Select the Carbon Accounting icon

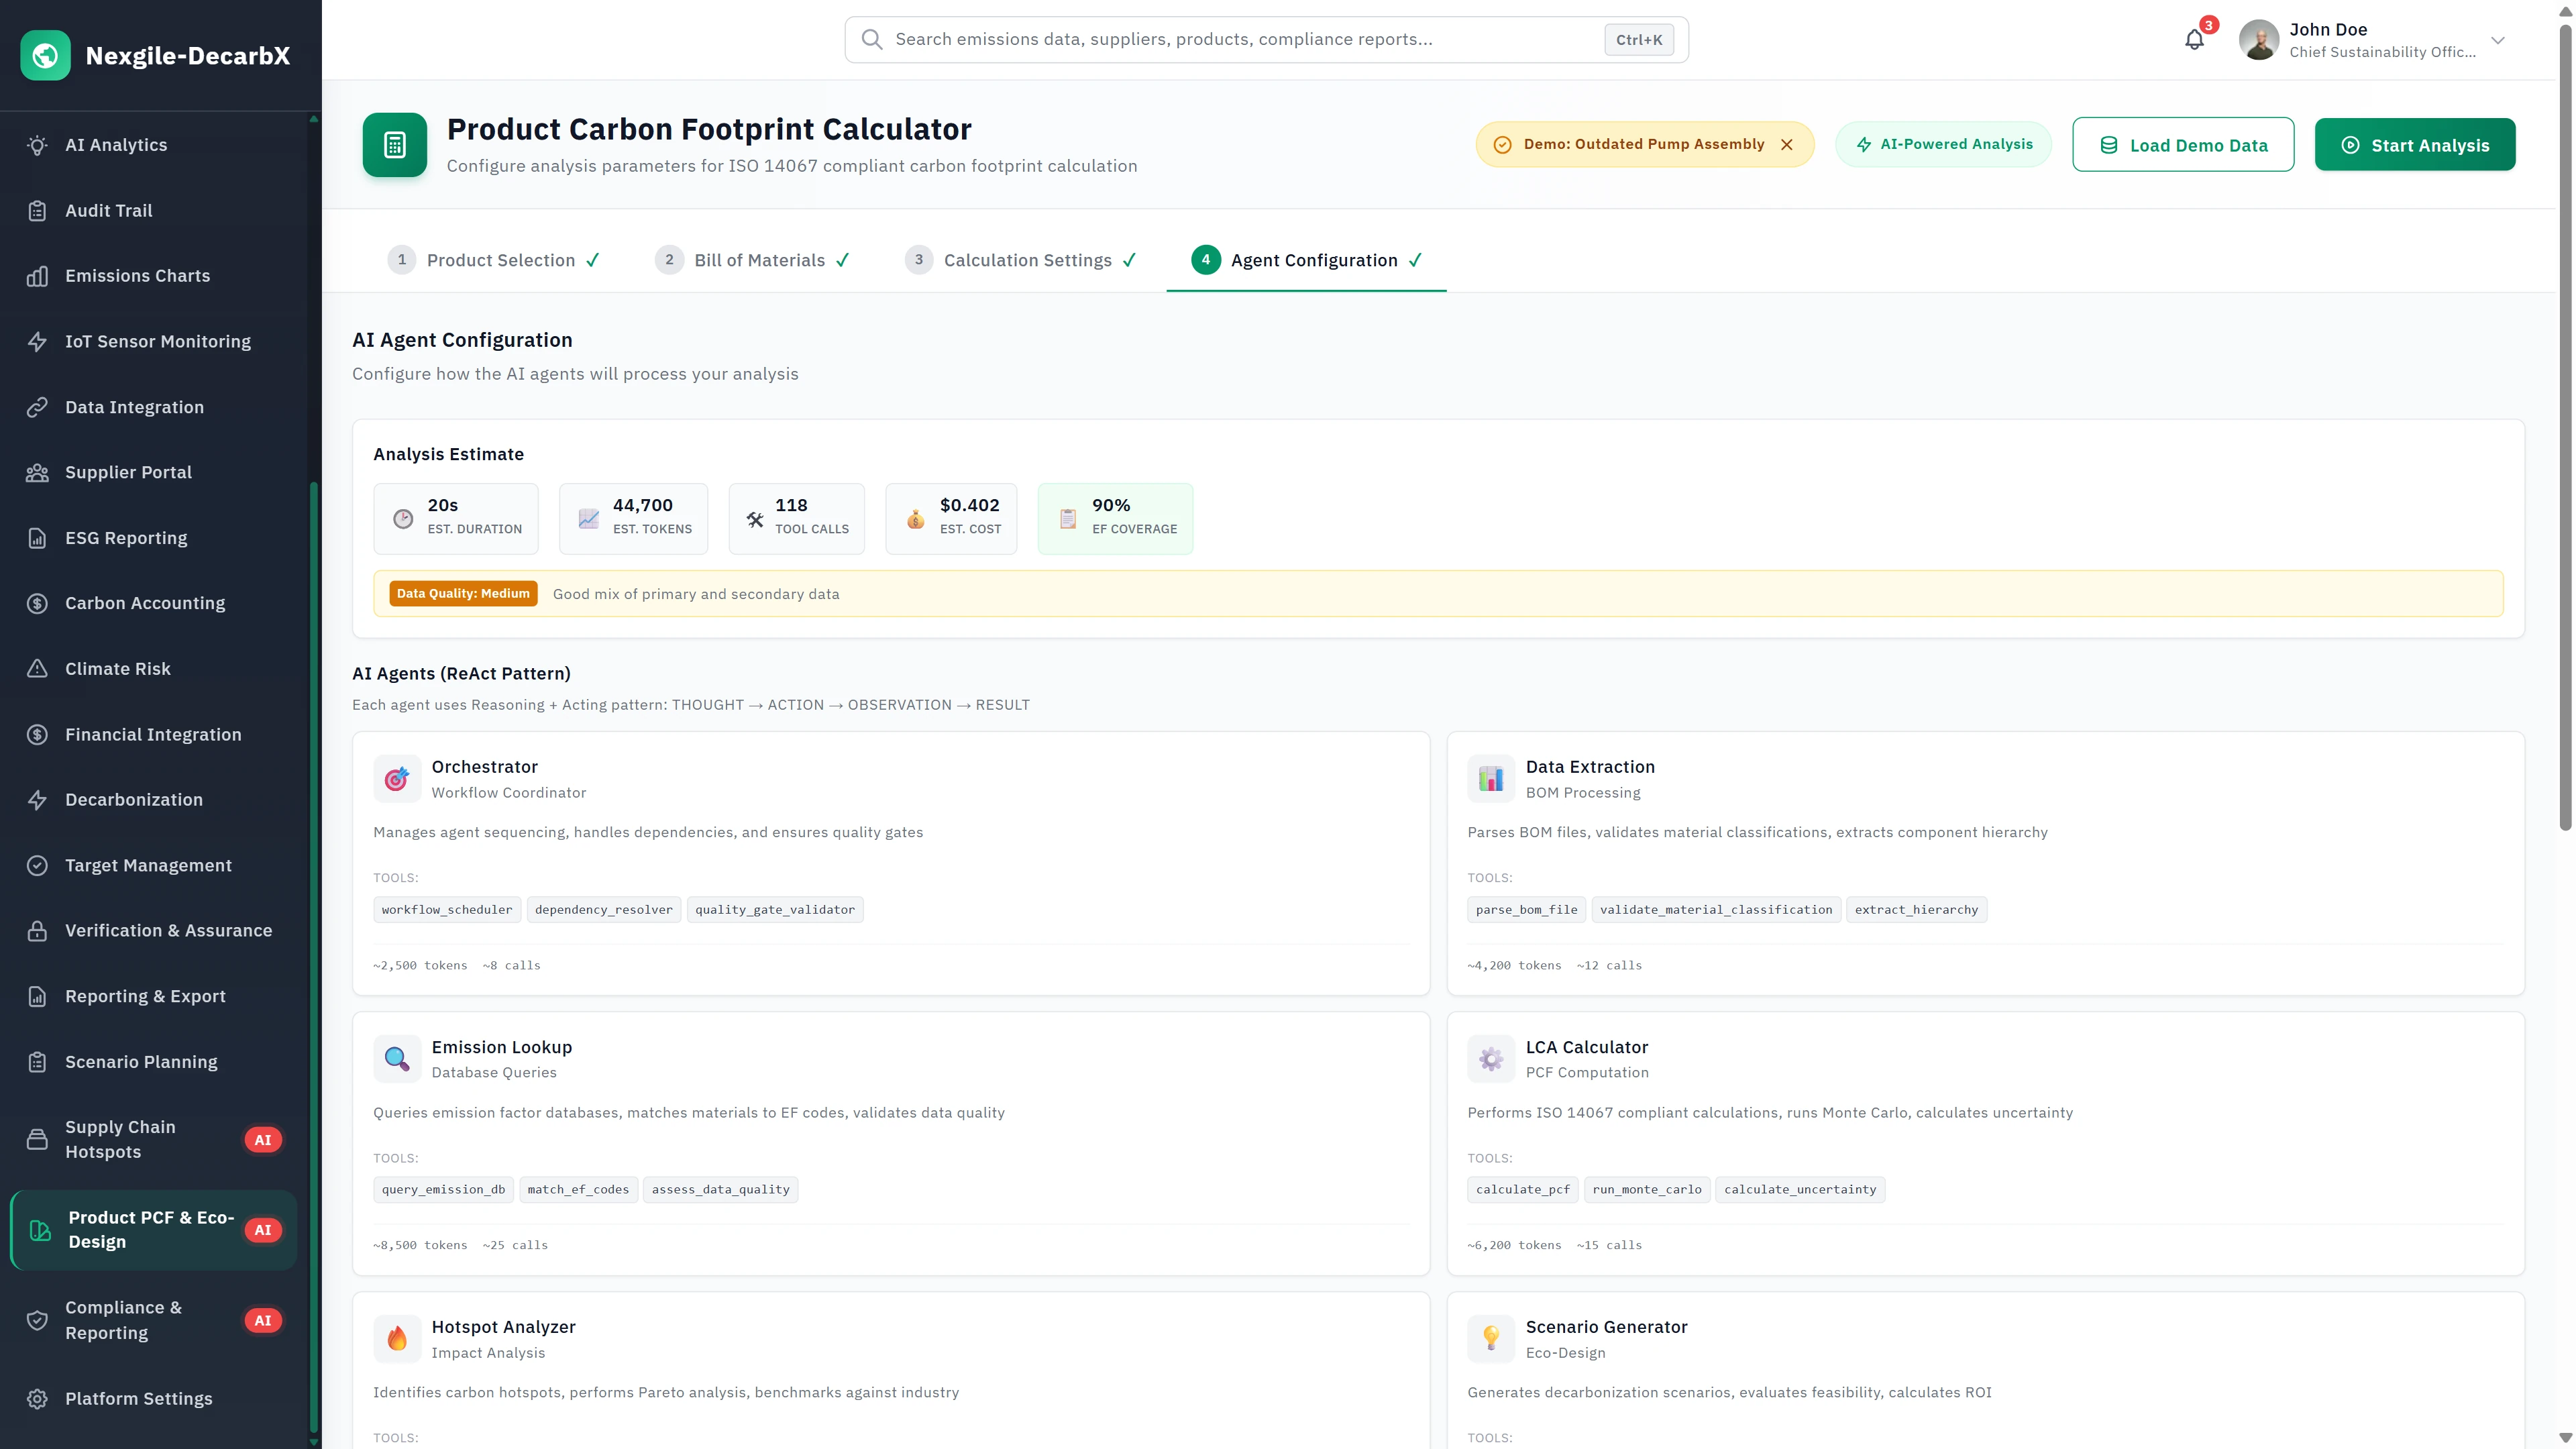point(38,602)
